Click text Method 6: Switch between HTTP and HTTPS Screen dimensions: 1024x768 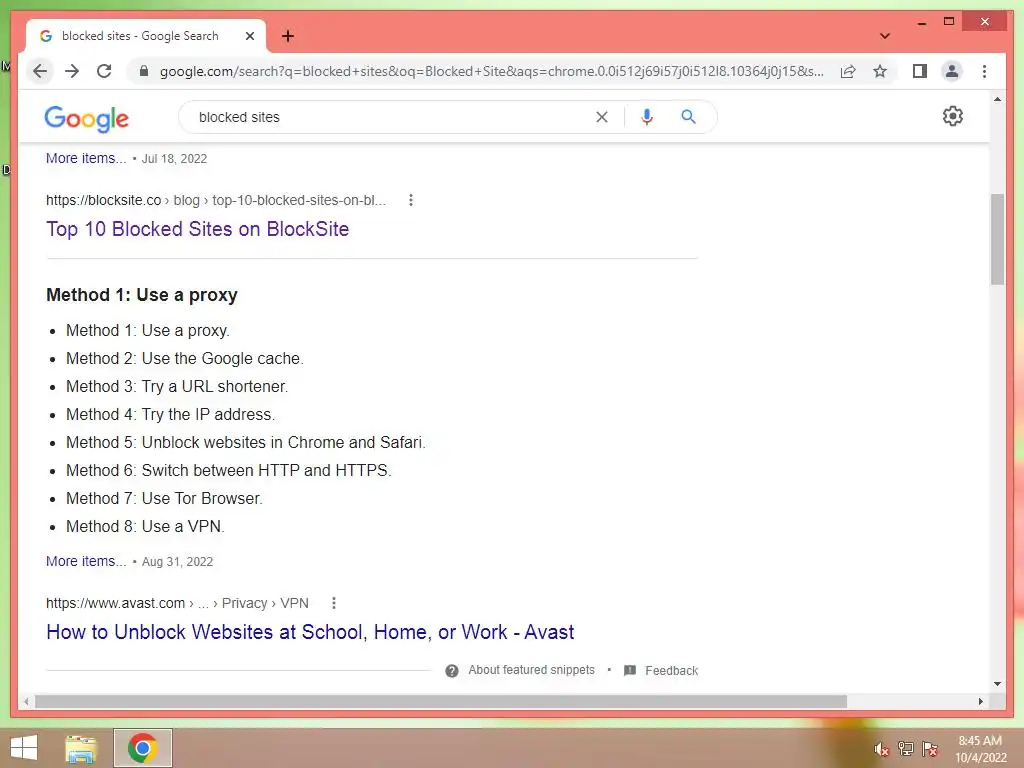pyautogui.click(x=229, y=471)
